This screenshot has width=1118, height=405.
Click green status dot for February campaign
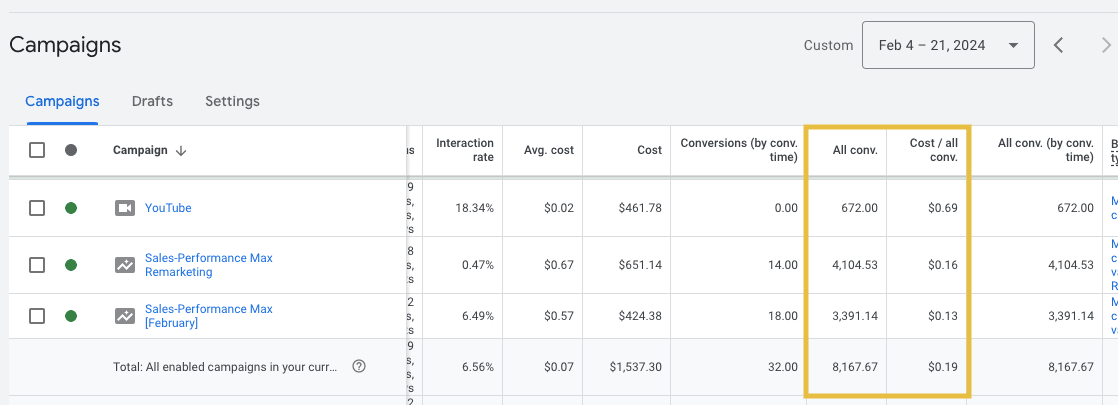coord(71,316)
